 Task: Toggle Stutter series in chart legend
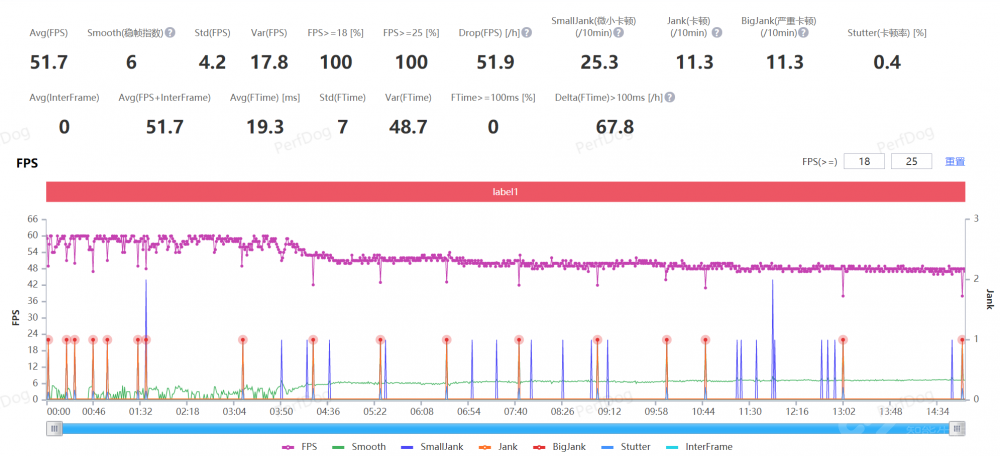[624, 447]
